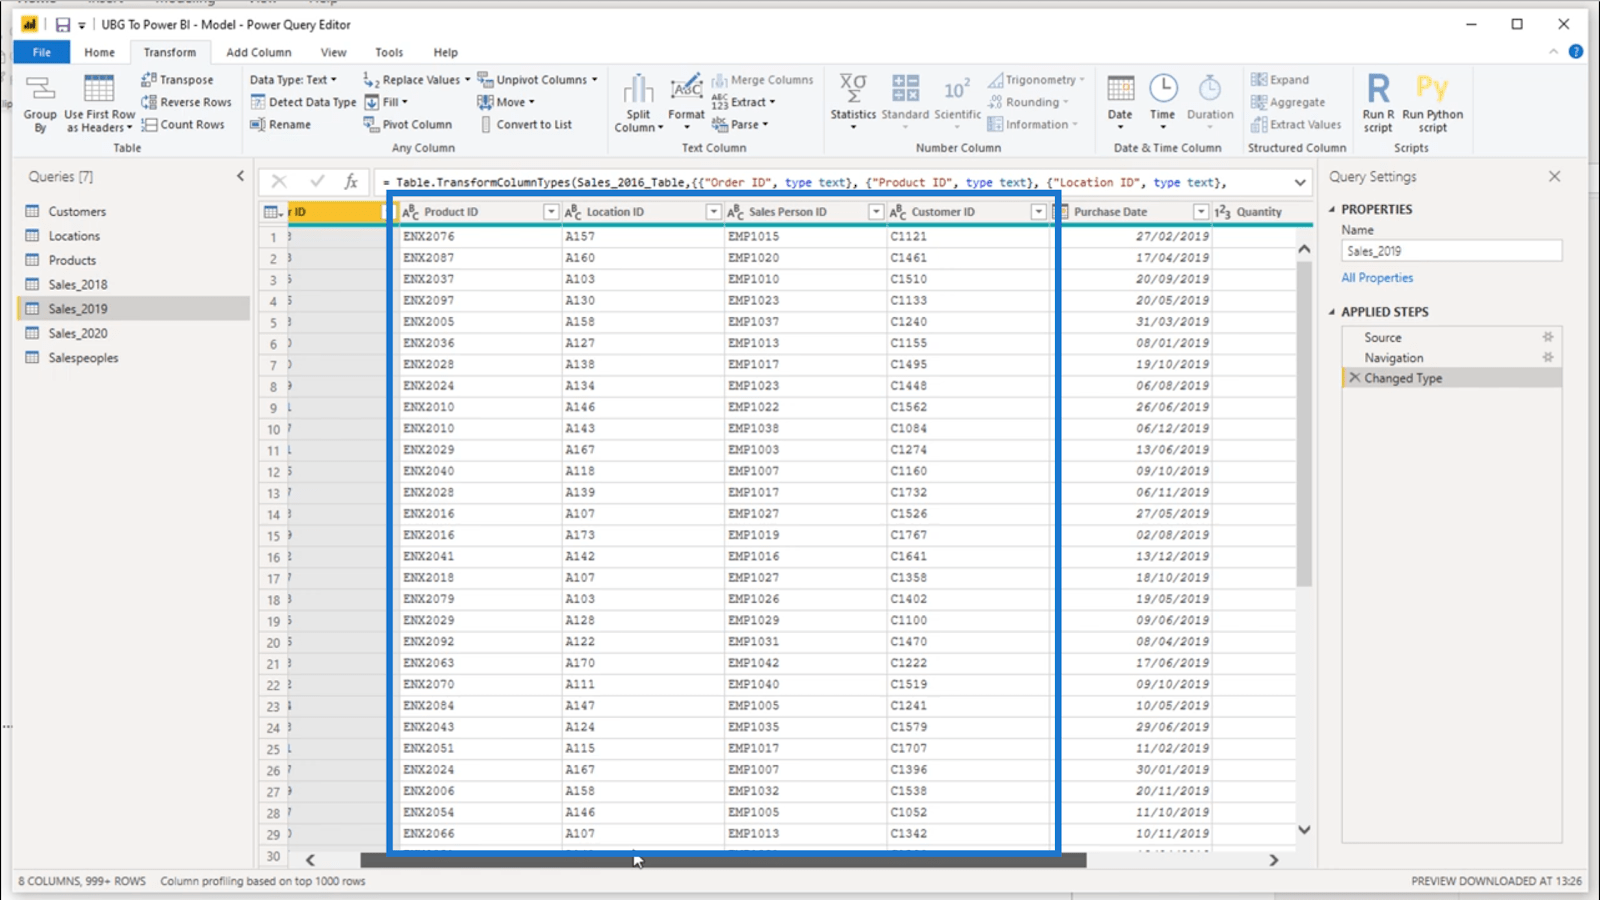Viewport: 1600px width, 900px height.
Task: Open Data Type: Text dropdown
Action: coord(293,80)
